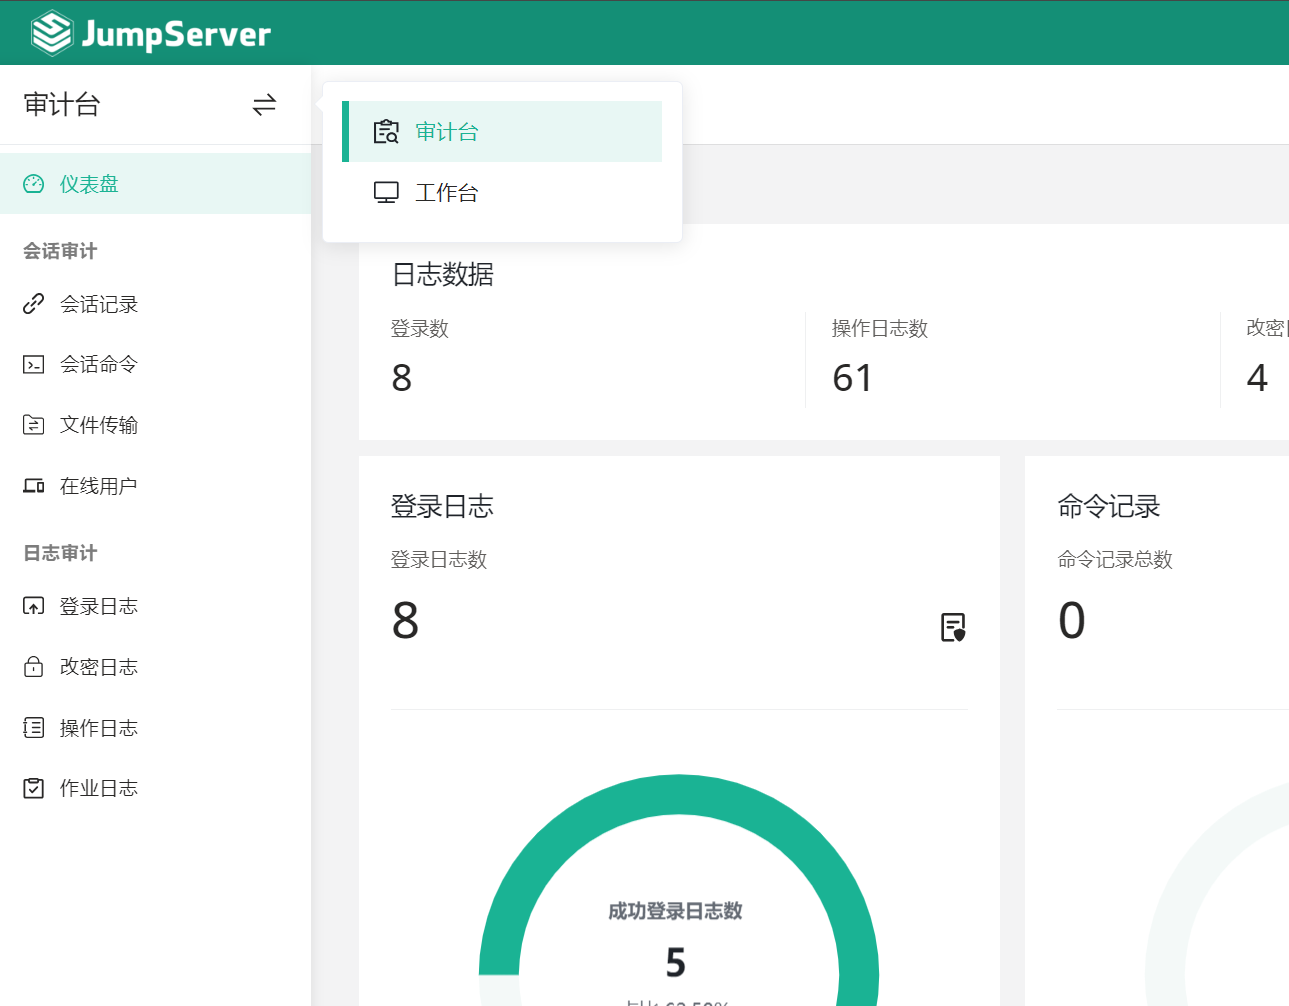Click the 改密日志 lock icon
The image size is (1289, 1006).
point(34,667)
